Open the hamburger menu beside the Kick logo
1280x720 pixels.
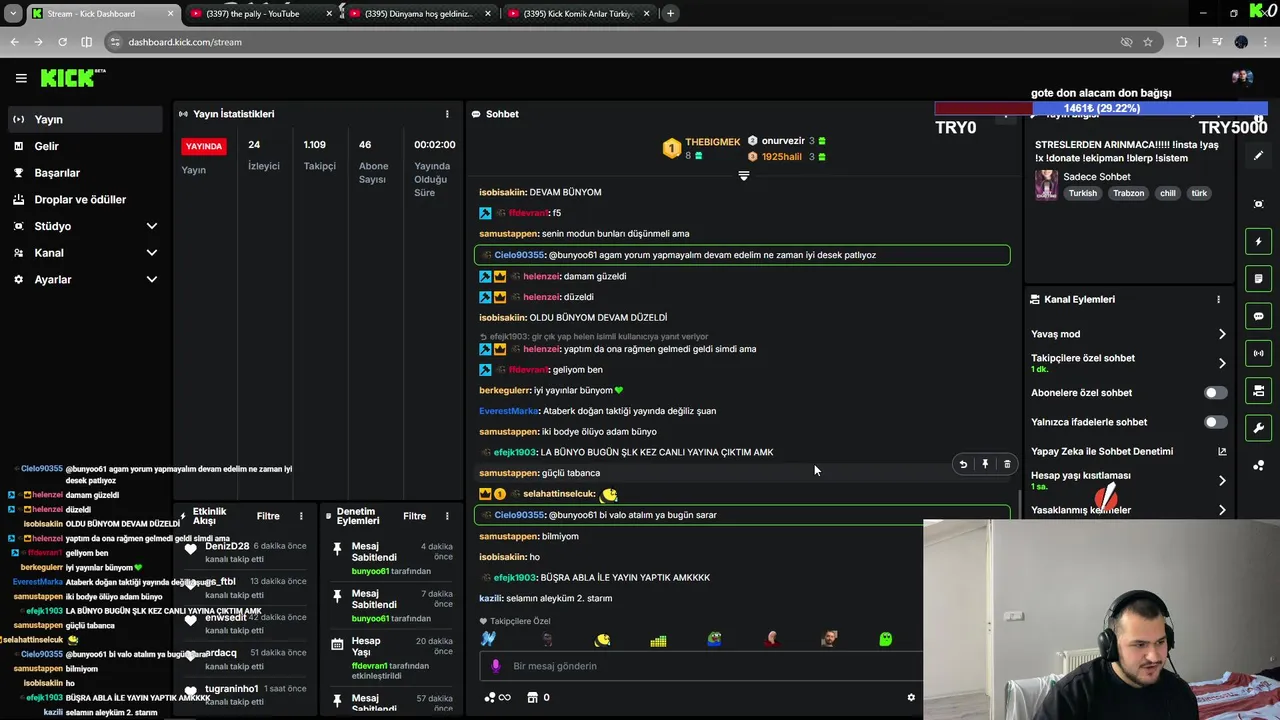pos(21,78)
